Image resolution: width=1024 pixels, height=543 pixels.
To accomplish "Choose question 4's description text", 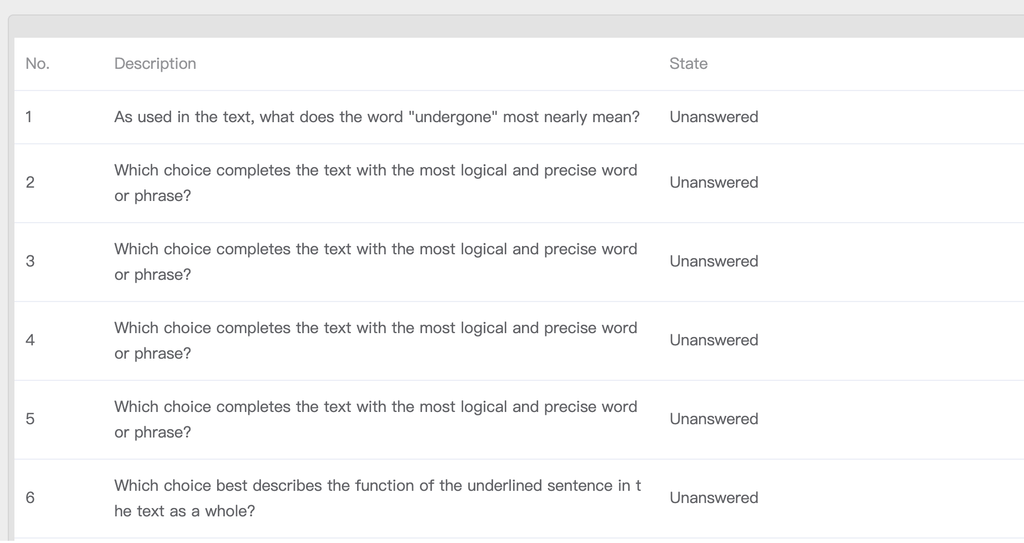I will (375, 341).
